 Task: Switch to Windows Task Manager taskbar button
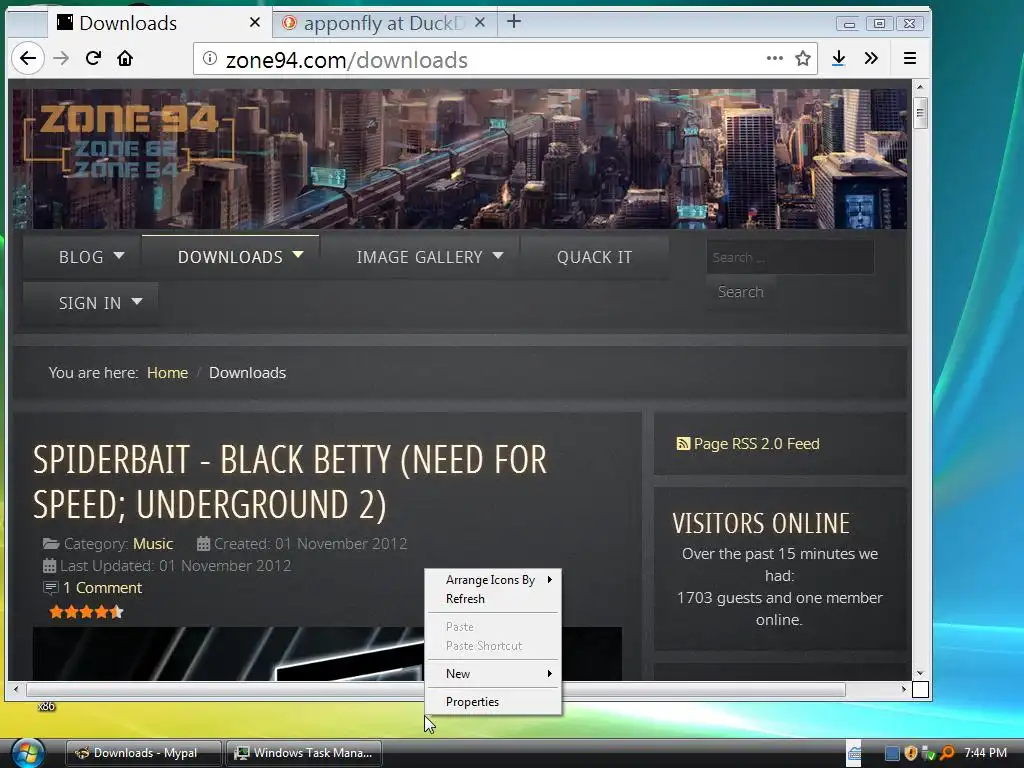click(304, 753)
